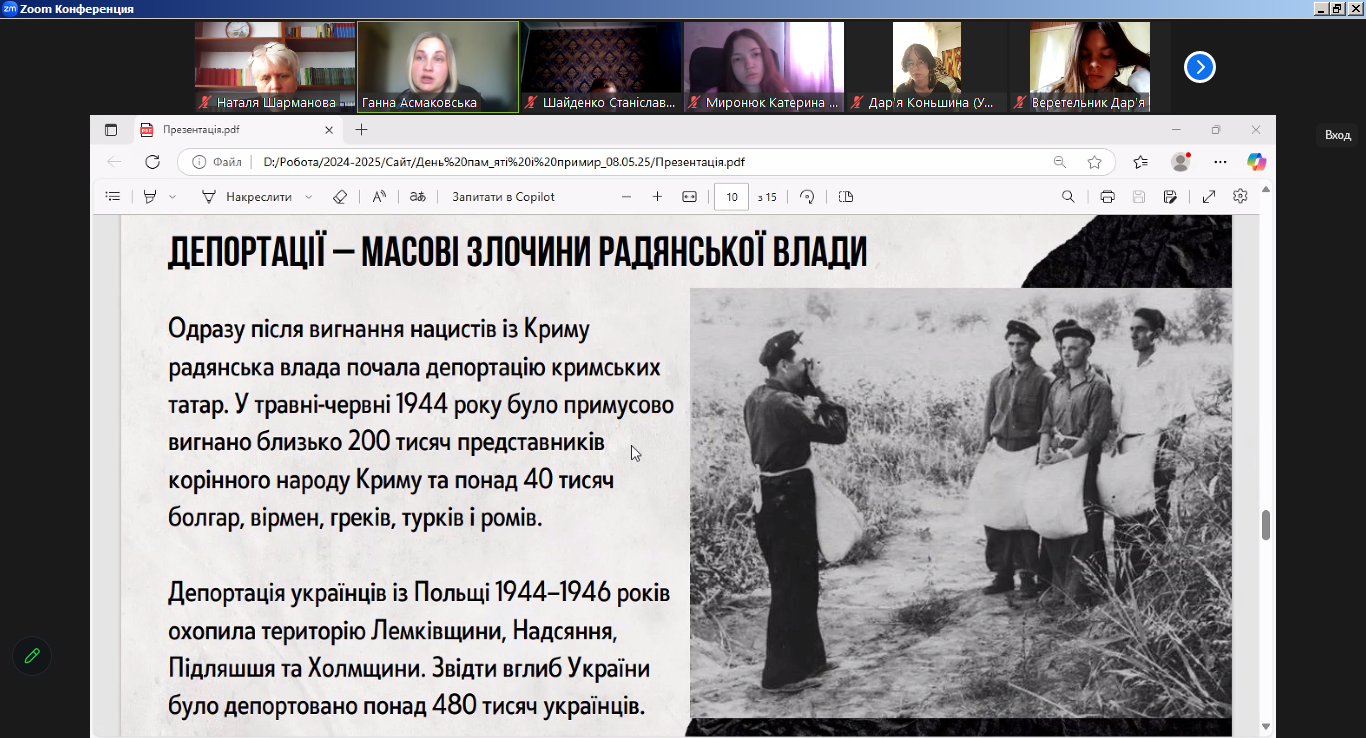Expand the highlight tool dropdown arrow
The height and width of the screenshot is (738, 1366).
[x=172, y=197]
